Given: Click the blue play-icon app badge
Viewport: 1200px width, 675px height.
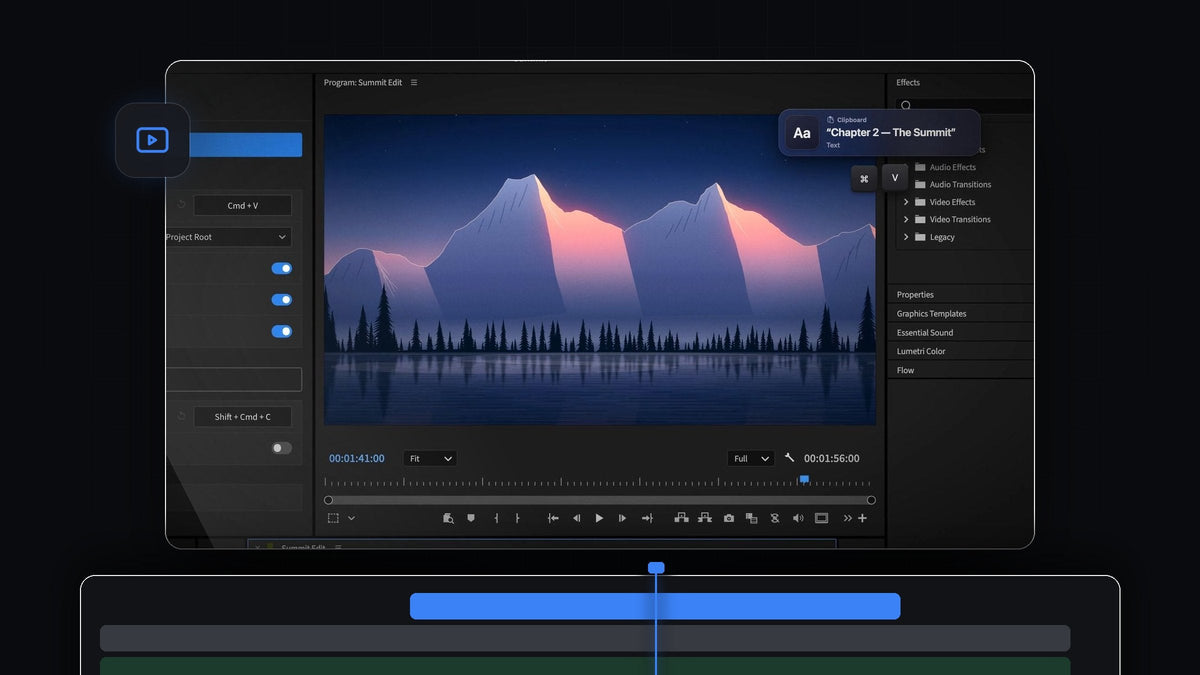Looking at the screenshot, I should click(152, 140).
